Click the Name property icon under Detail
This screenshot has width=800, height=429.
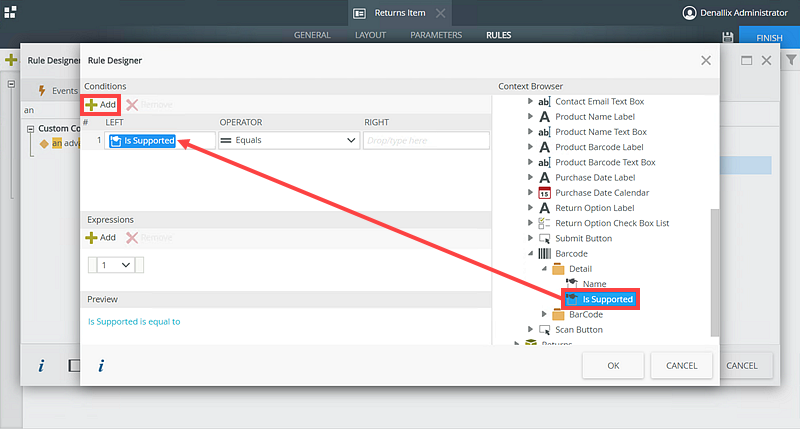[572, 284]
